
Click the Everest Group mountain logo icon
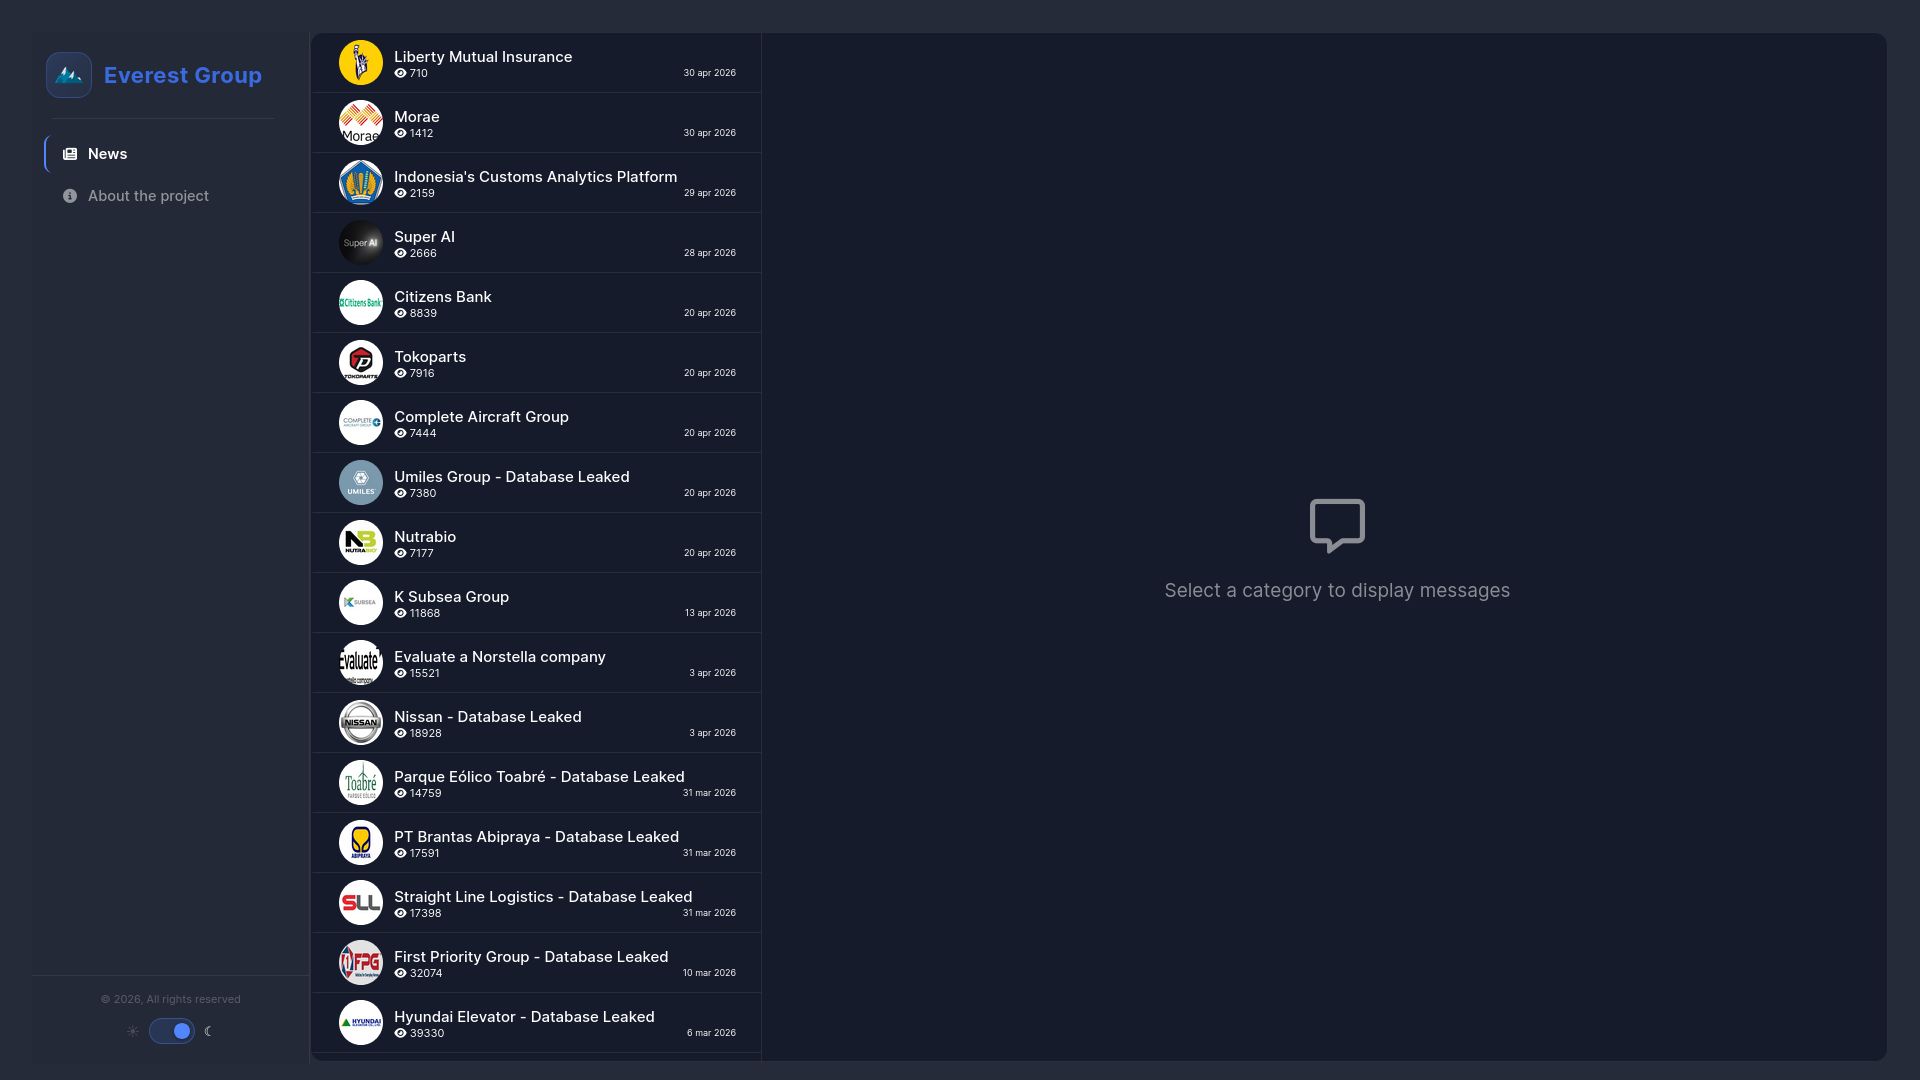[69, 75]
